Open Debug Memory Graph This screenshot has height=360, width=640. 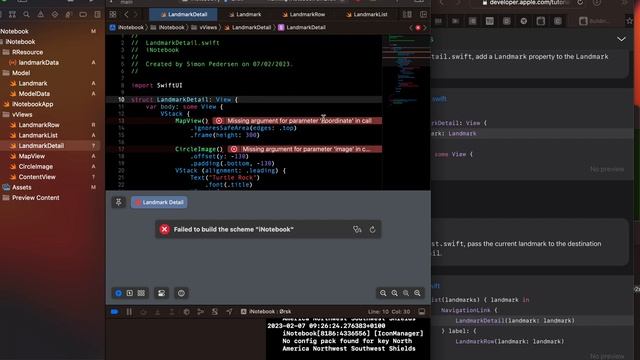click(200, 312)
